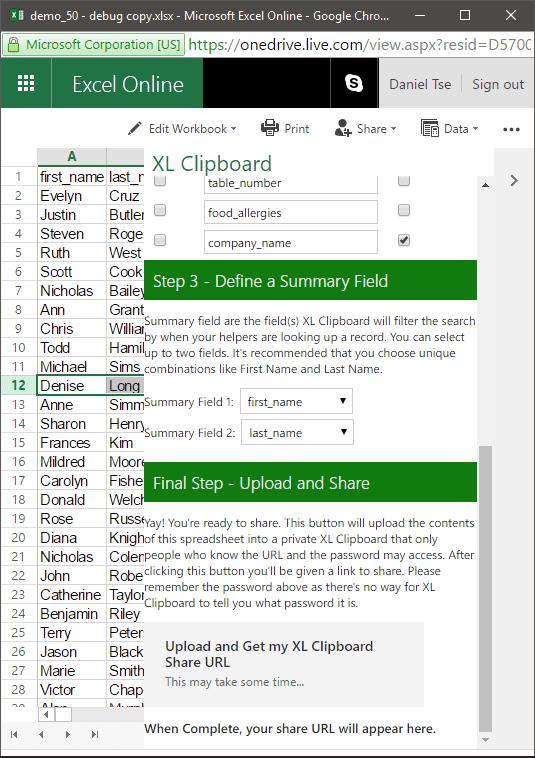Click the pane vertical scrollbar thumb
The width and height of the screenshot is (535, 758).
[485, 589]
